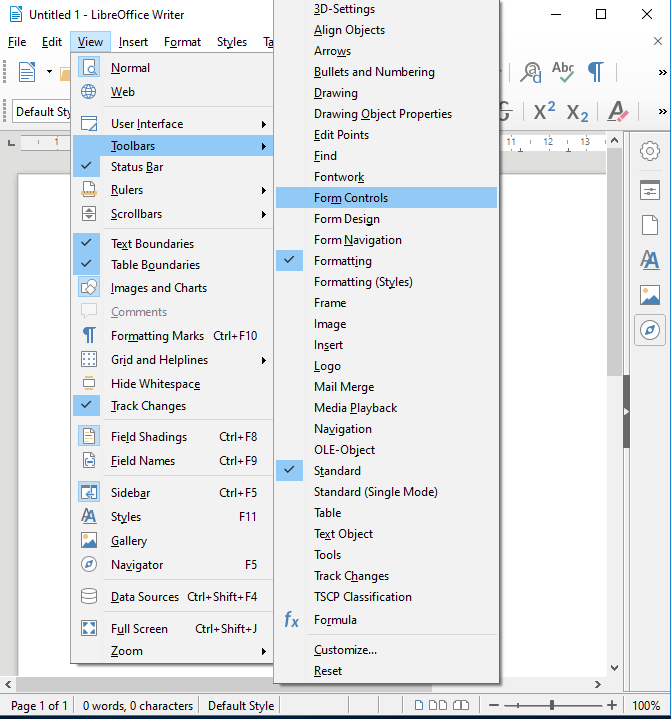Expand the User Interface submenu
Screen dimensions: 671x719
147,124
